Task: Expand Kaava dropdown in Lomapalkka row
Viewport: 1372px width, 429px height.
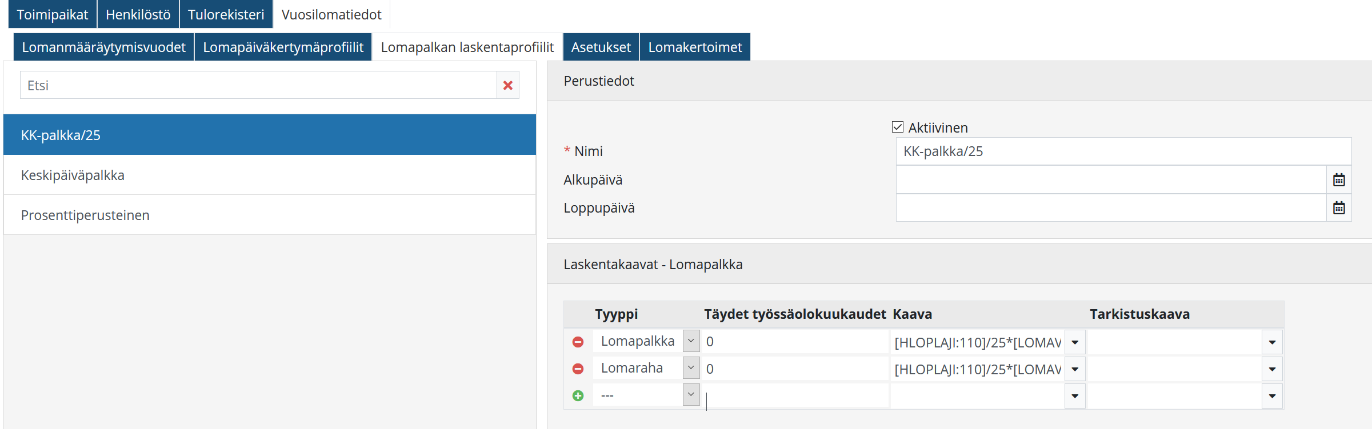Action: [x=1074, y=342]
